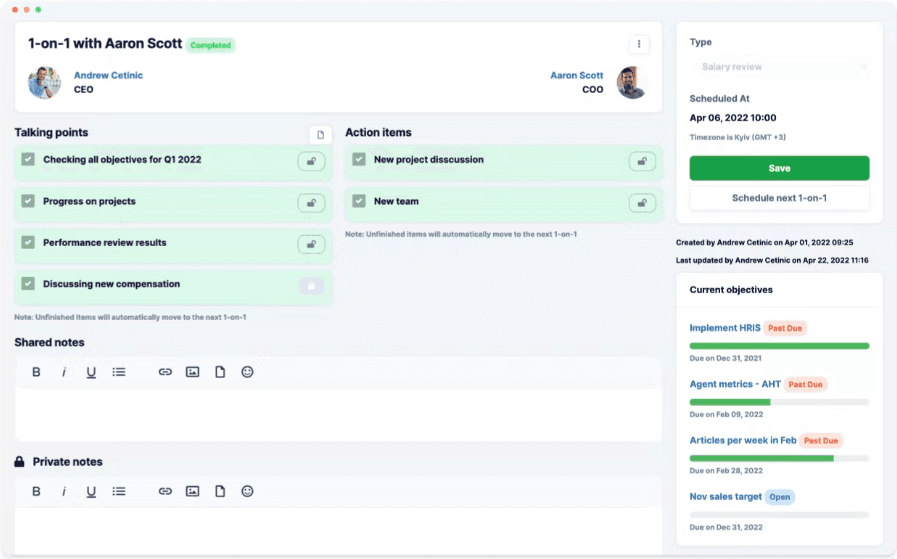
Task: Click Bold icon in Shared notes toolbar
Action: pos(36,372)
